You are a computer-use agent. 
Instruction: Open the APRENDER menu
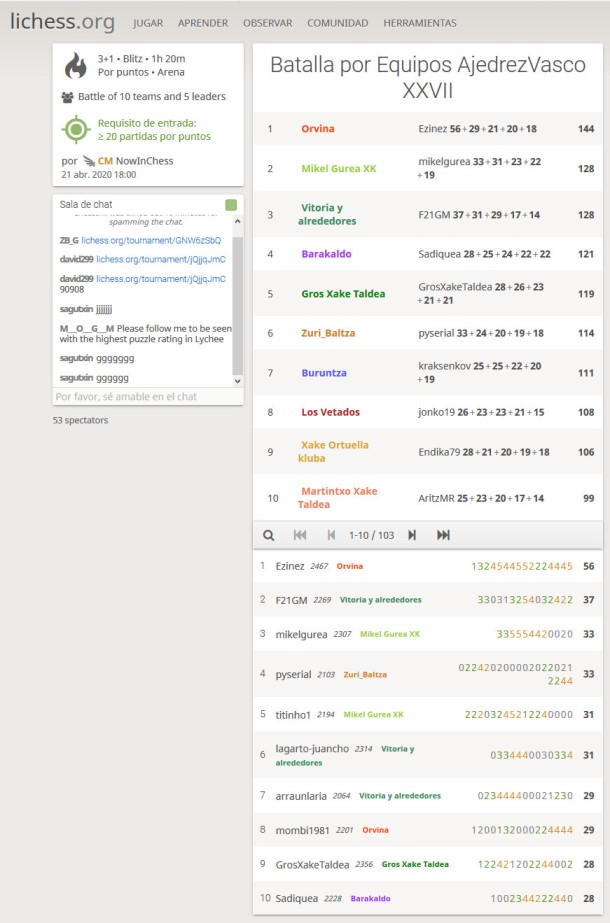tap(203, 23)
